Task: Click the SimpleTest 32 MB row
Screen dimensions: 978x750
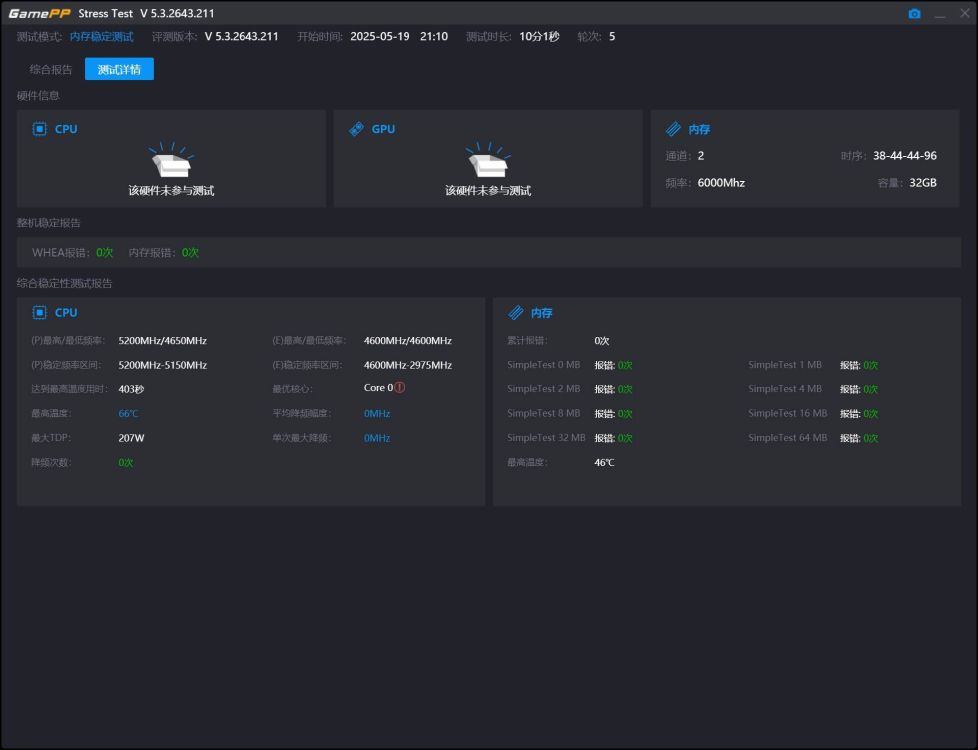Action: 569,438
